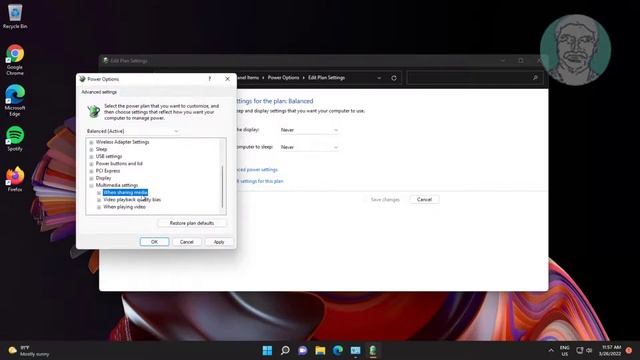
Task: Open the clock and date flyout
Action: point(610,350)
